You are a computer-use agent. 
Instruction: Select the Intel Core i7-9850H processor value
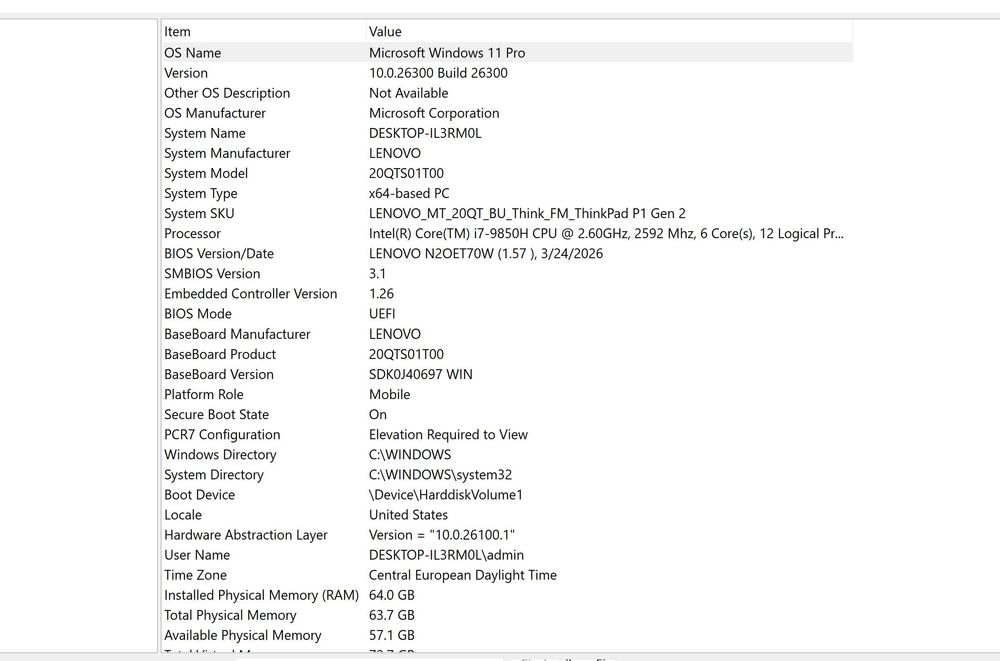(606, 234)
